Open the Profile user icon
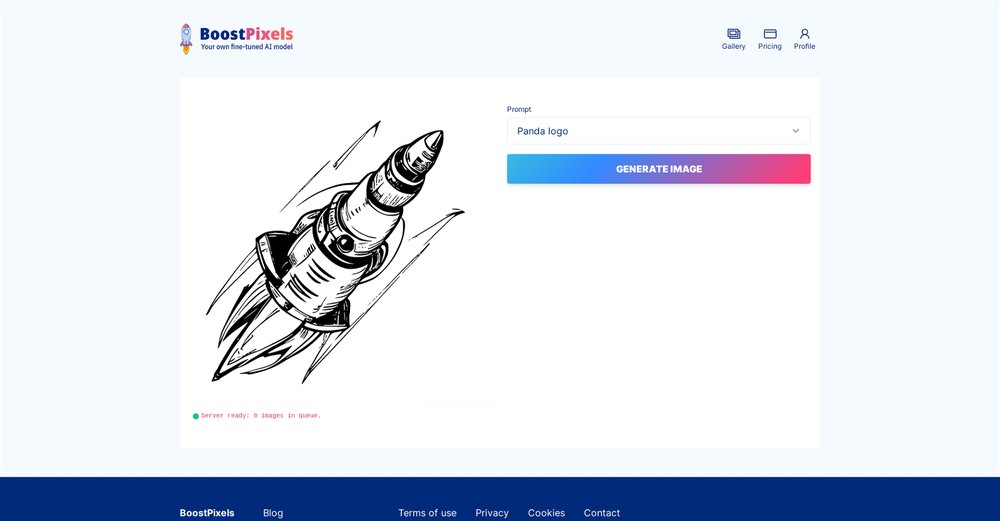Screen dimensions: 1000x521 click(804, 34)
